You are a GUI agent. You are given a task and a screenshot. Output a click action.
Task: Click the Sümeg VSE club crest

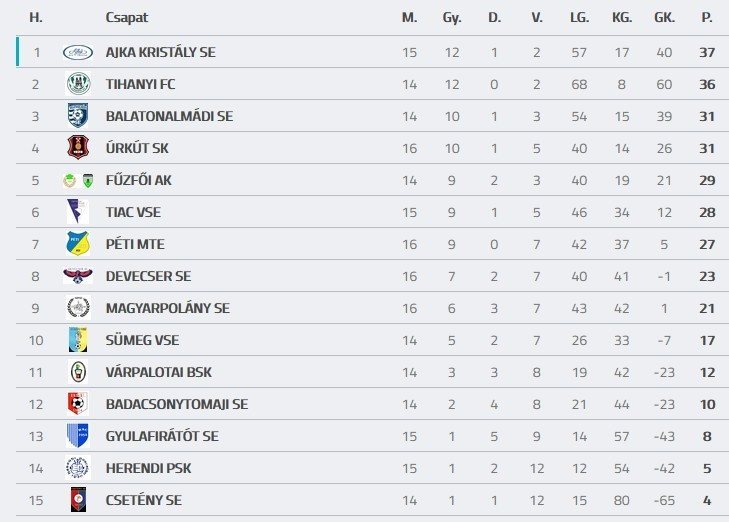click(x=78, y=340)
